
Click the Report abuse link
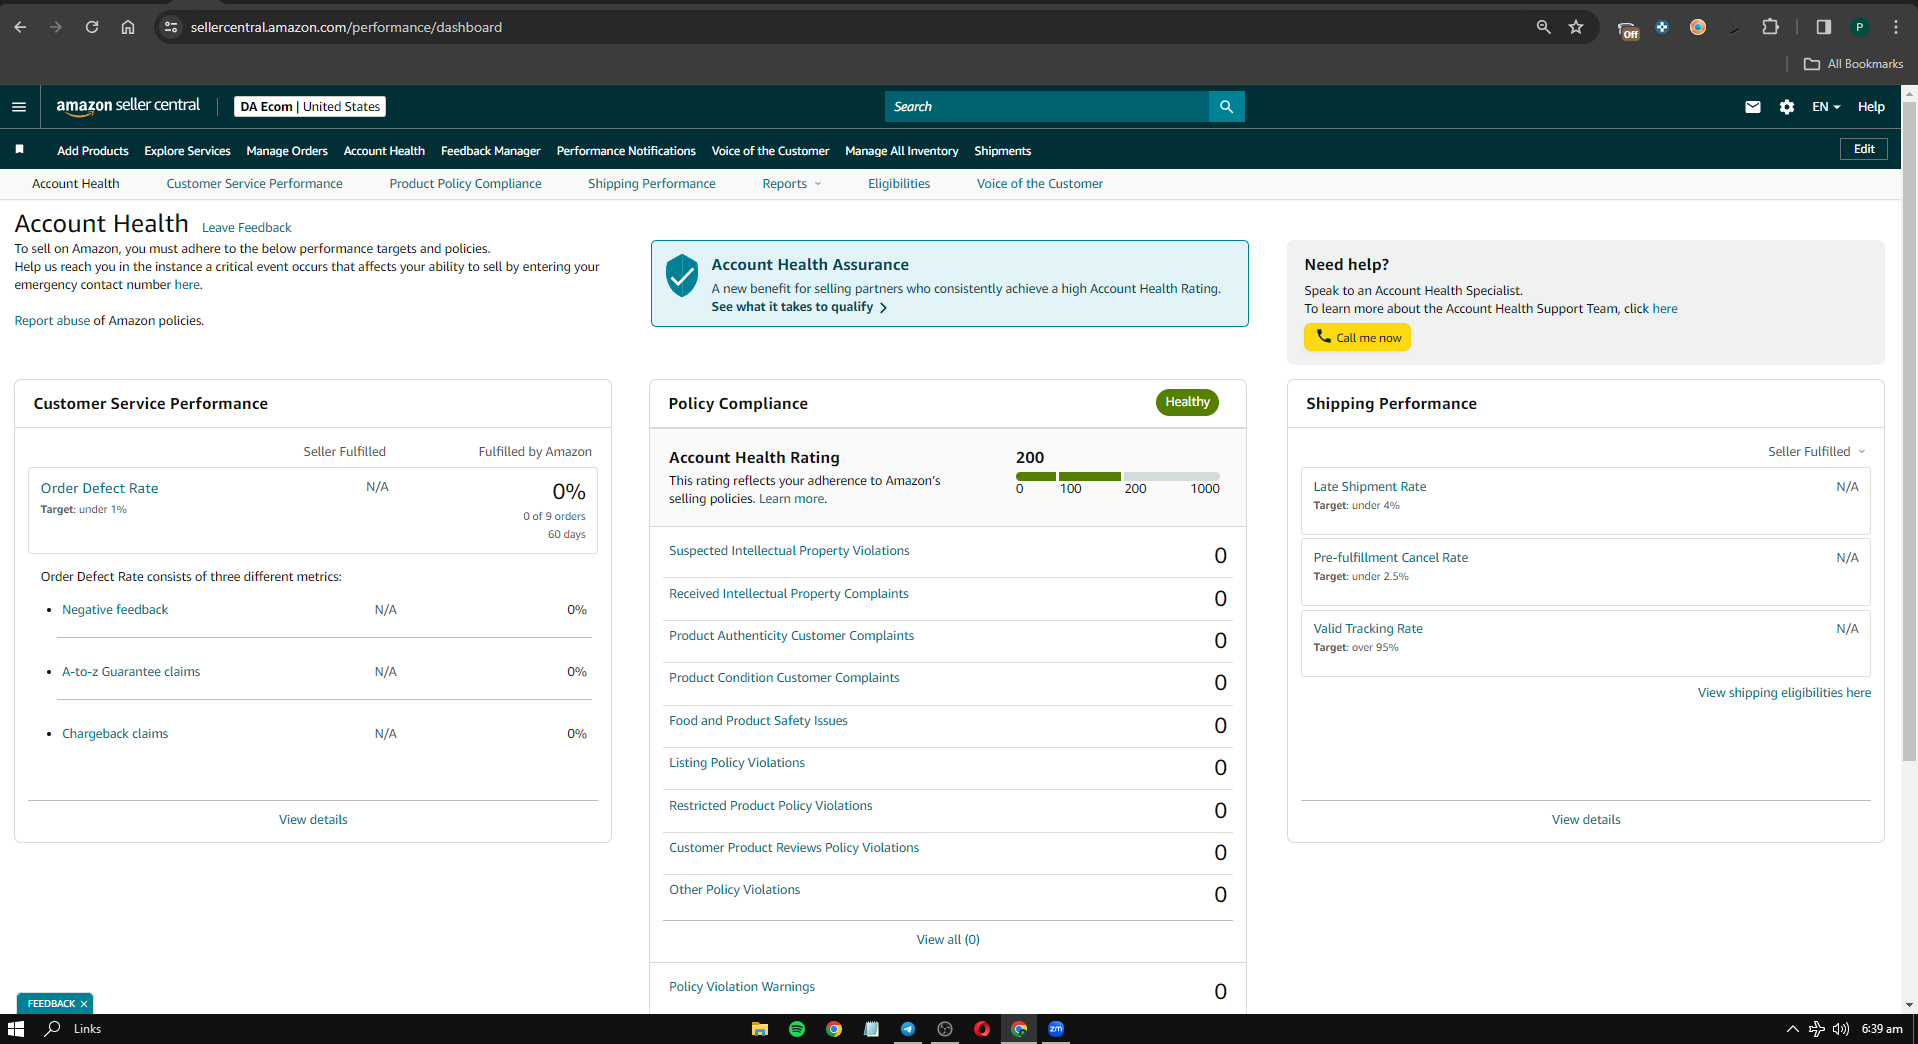pyautogui.click(x=52, y=321)
